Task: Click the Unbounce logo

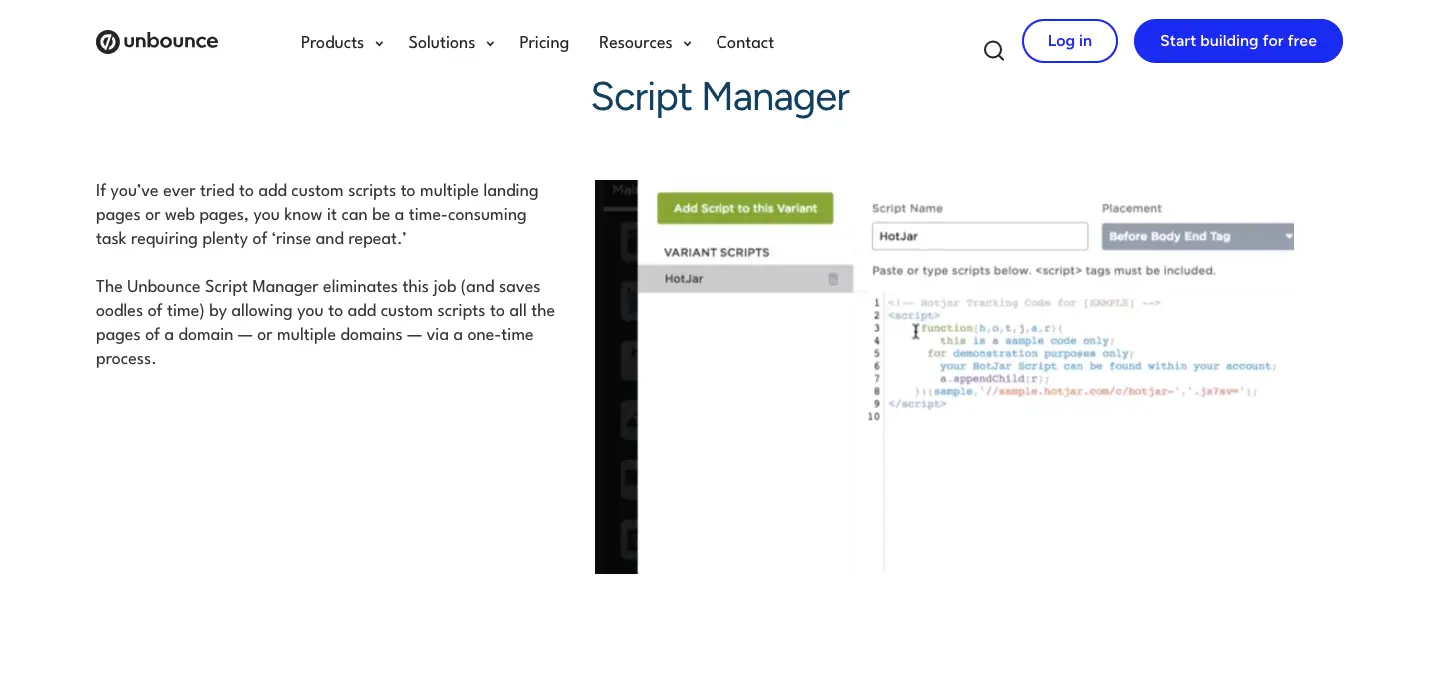Action: (157, 42)
